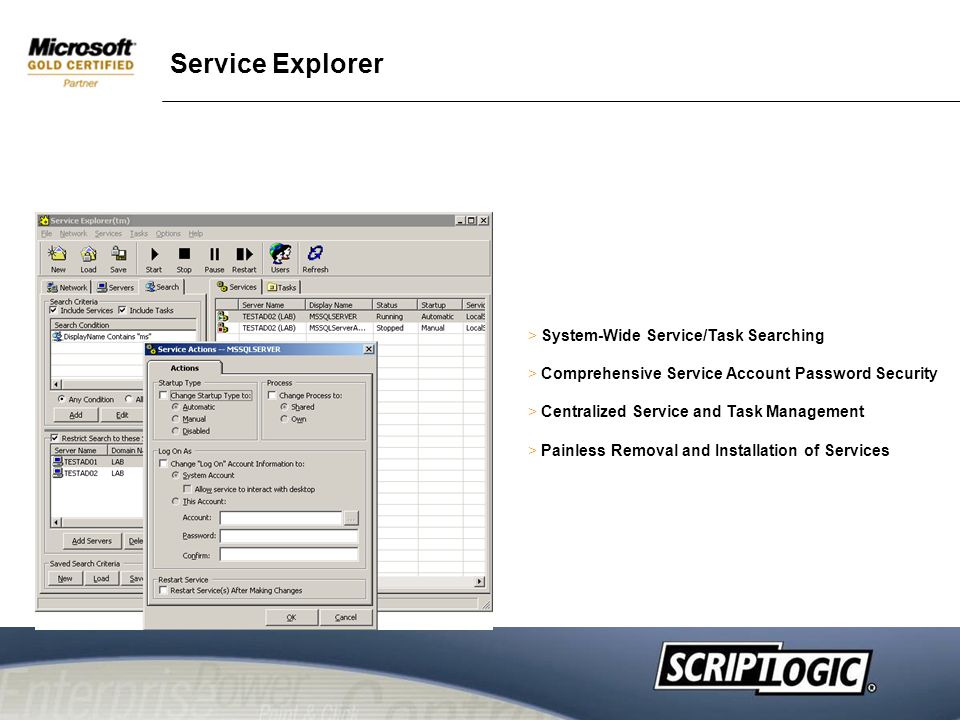Viewport: 960px width, 720px height.
Task: Select Own process radio button
Action: [284, 419]
